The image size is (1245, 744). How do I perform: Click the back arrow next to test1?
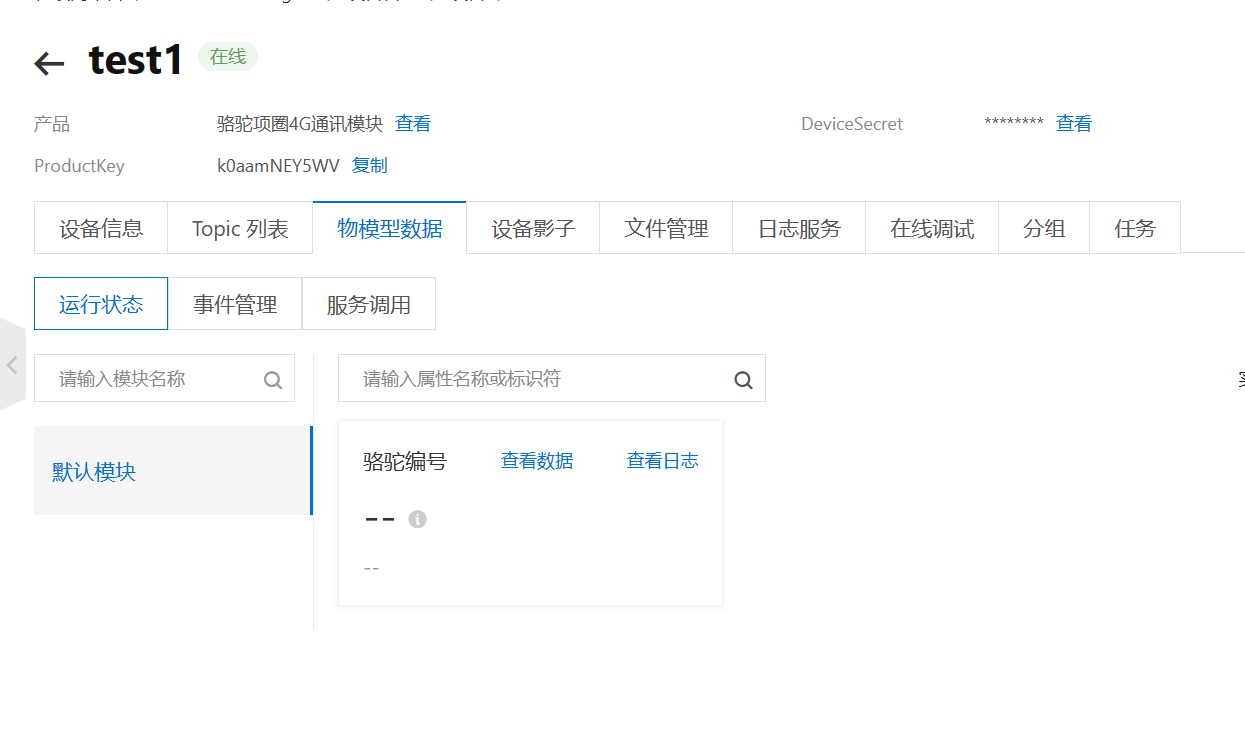49,63
